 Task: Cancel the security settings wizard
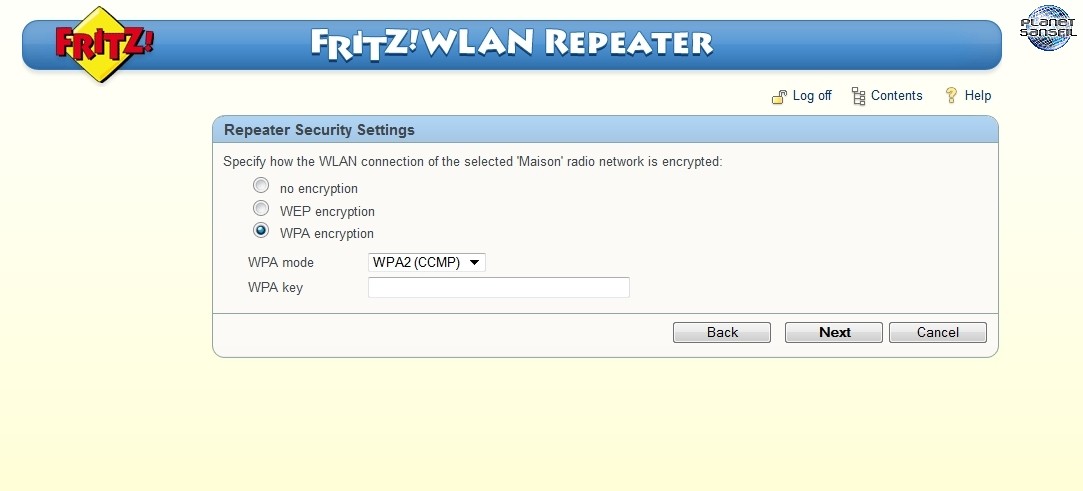pyautogui.click(x=938, y=332)
